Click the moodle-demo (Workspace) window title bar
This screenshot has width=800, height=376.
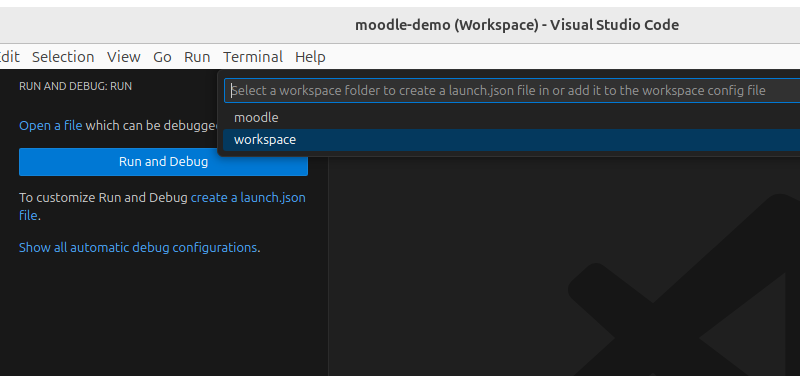516,25
